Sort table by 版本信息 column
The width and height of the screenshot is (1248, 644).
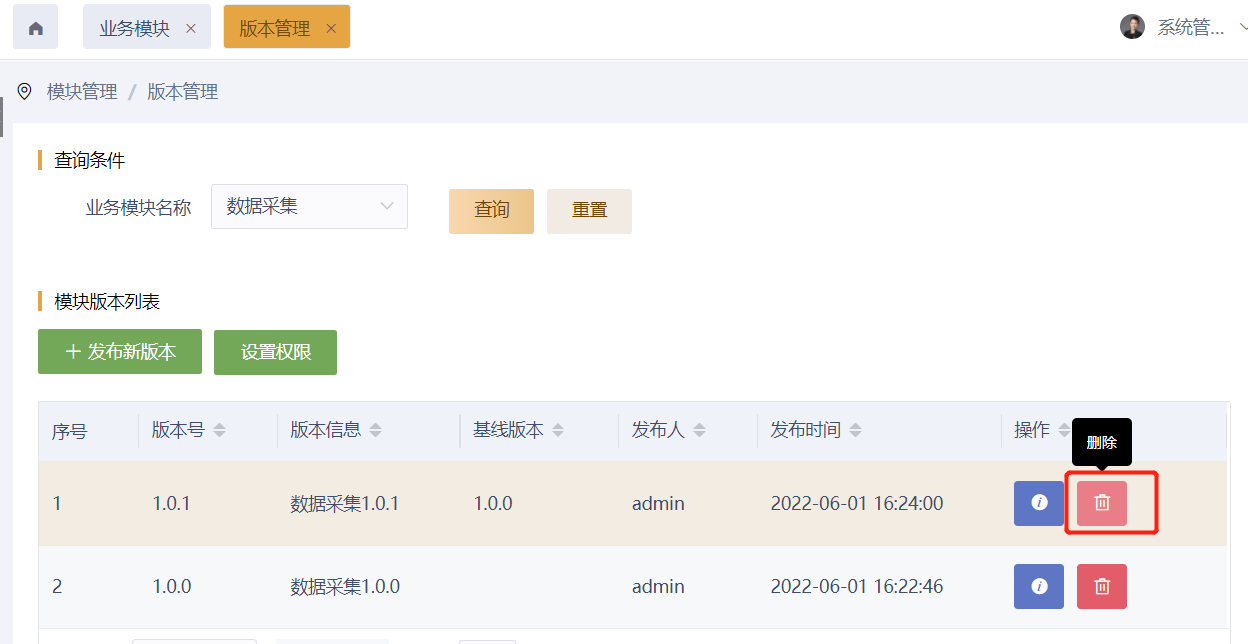(x=375, y=430)
